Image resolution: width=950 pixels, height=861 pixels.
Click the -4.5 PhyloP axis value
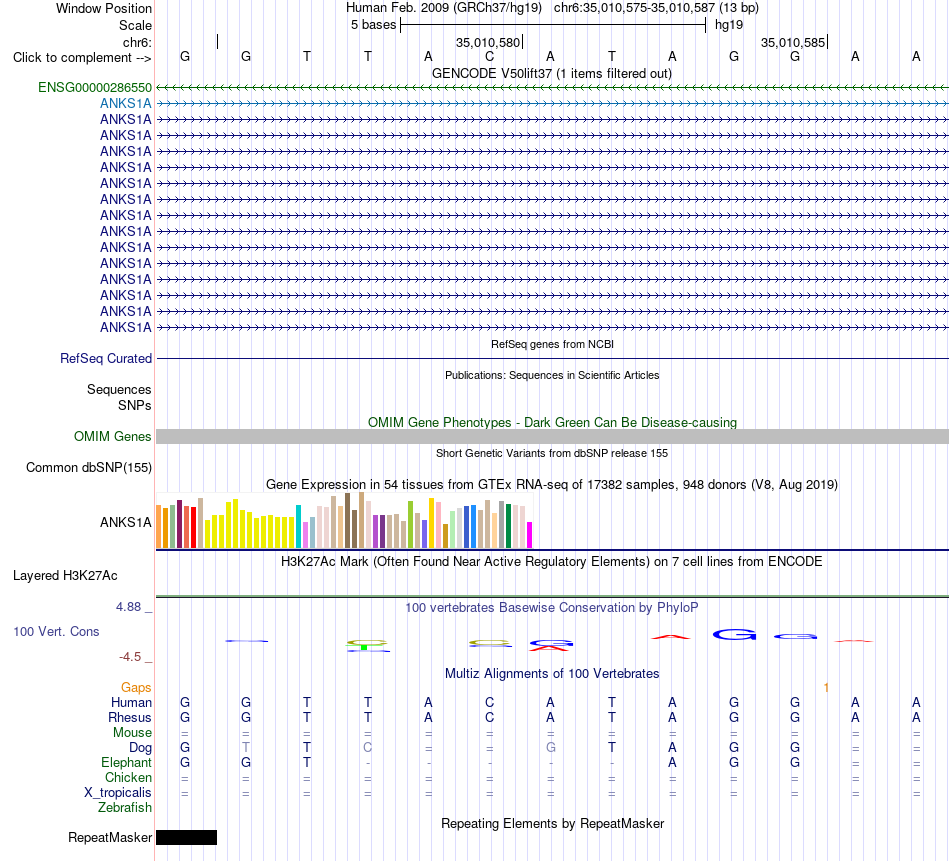(130, 657)
